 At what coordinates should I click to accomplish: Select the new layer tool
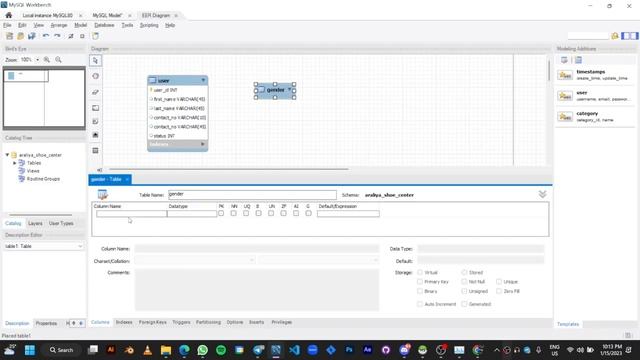pos(96,108)
